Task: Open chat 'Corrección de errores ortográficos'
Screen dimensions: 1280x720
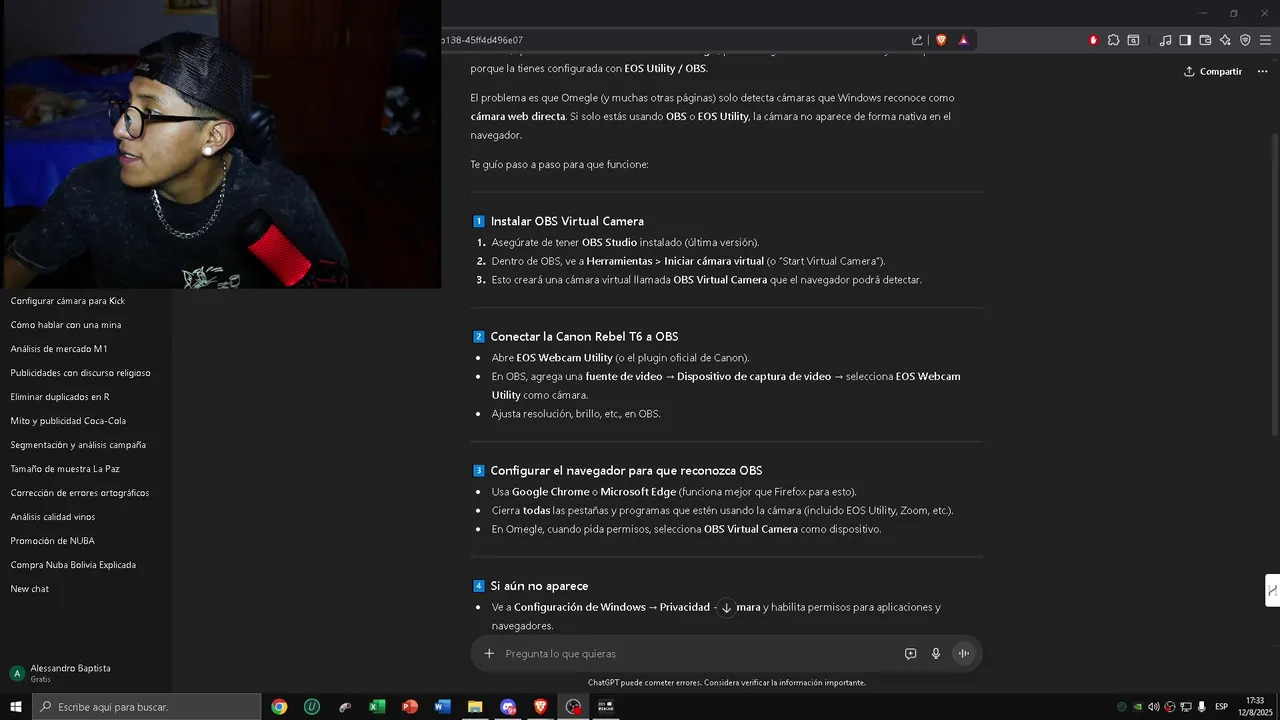Action: tap(80, 493)
